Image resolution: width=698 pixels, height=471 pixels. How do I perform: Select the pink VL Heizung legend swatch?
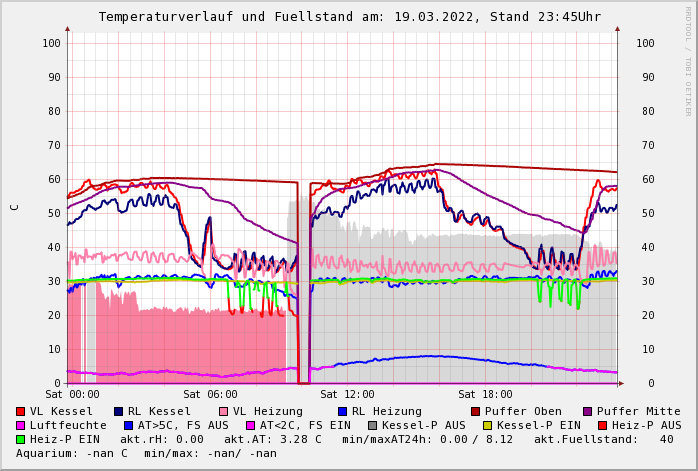coord(224,411)
